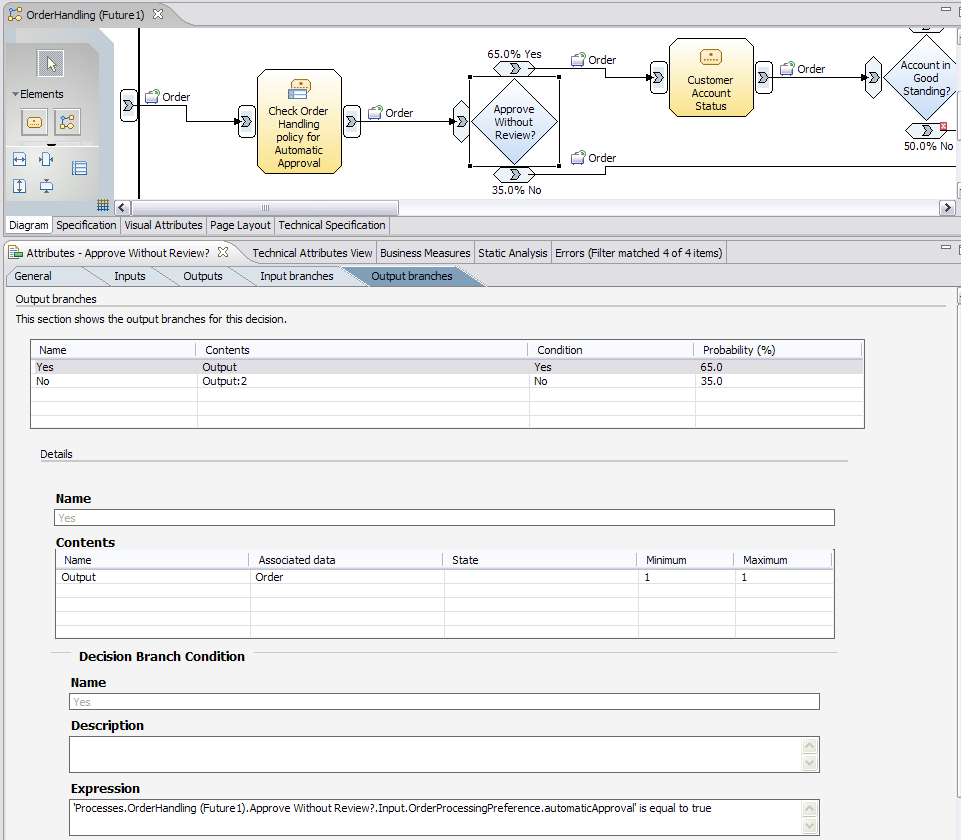
Task: Open the Visual Attributes tab
Action: tap(163, 225)
